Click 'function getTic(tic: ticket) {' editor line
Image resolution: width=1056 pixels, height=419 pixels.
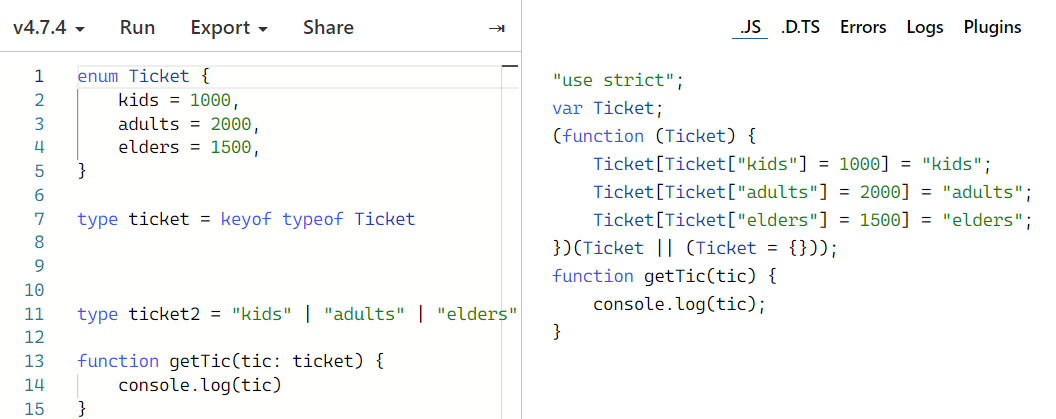click(230, 361)
